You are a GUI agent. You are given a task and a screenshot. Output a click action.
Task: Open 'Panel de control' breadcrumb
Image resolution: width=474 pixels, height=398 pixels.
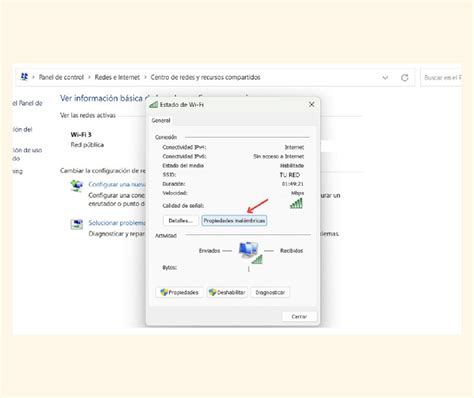(61, 77)
